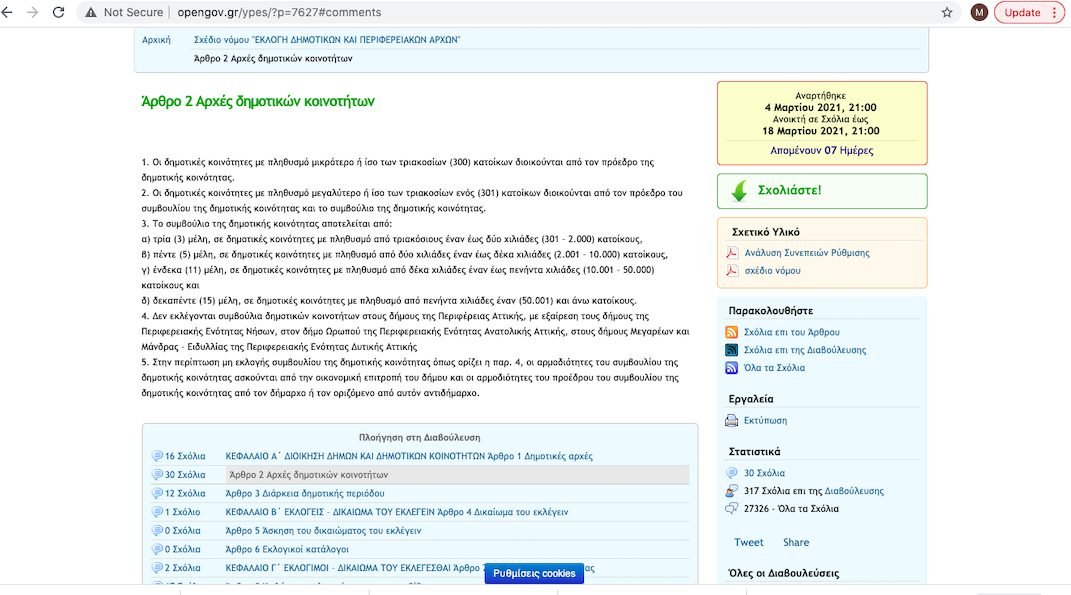This screenshot has width=1071, height=595.
Task: Click the Πλοήγηση στη Διαβούλευση heading
Action: coord(419,437)
